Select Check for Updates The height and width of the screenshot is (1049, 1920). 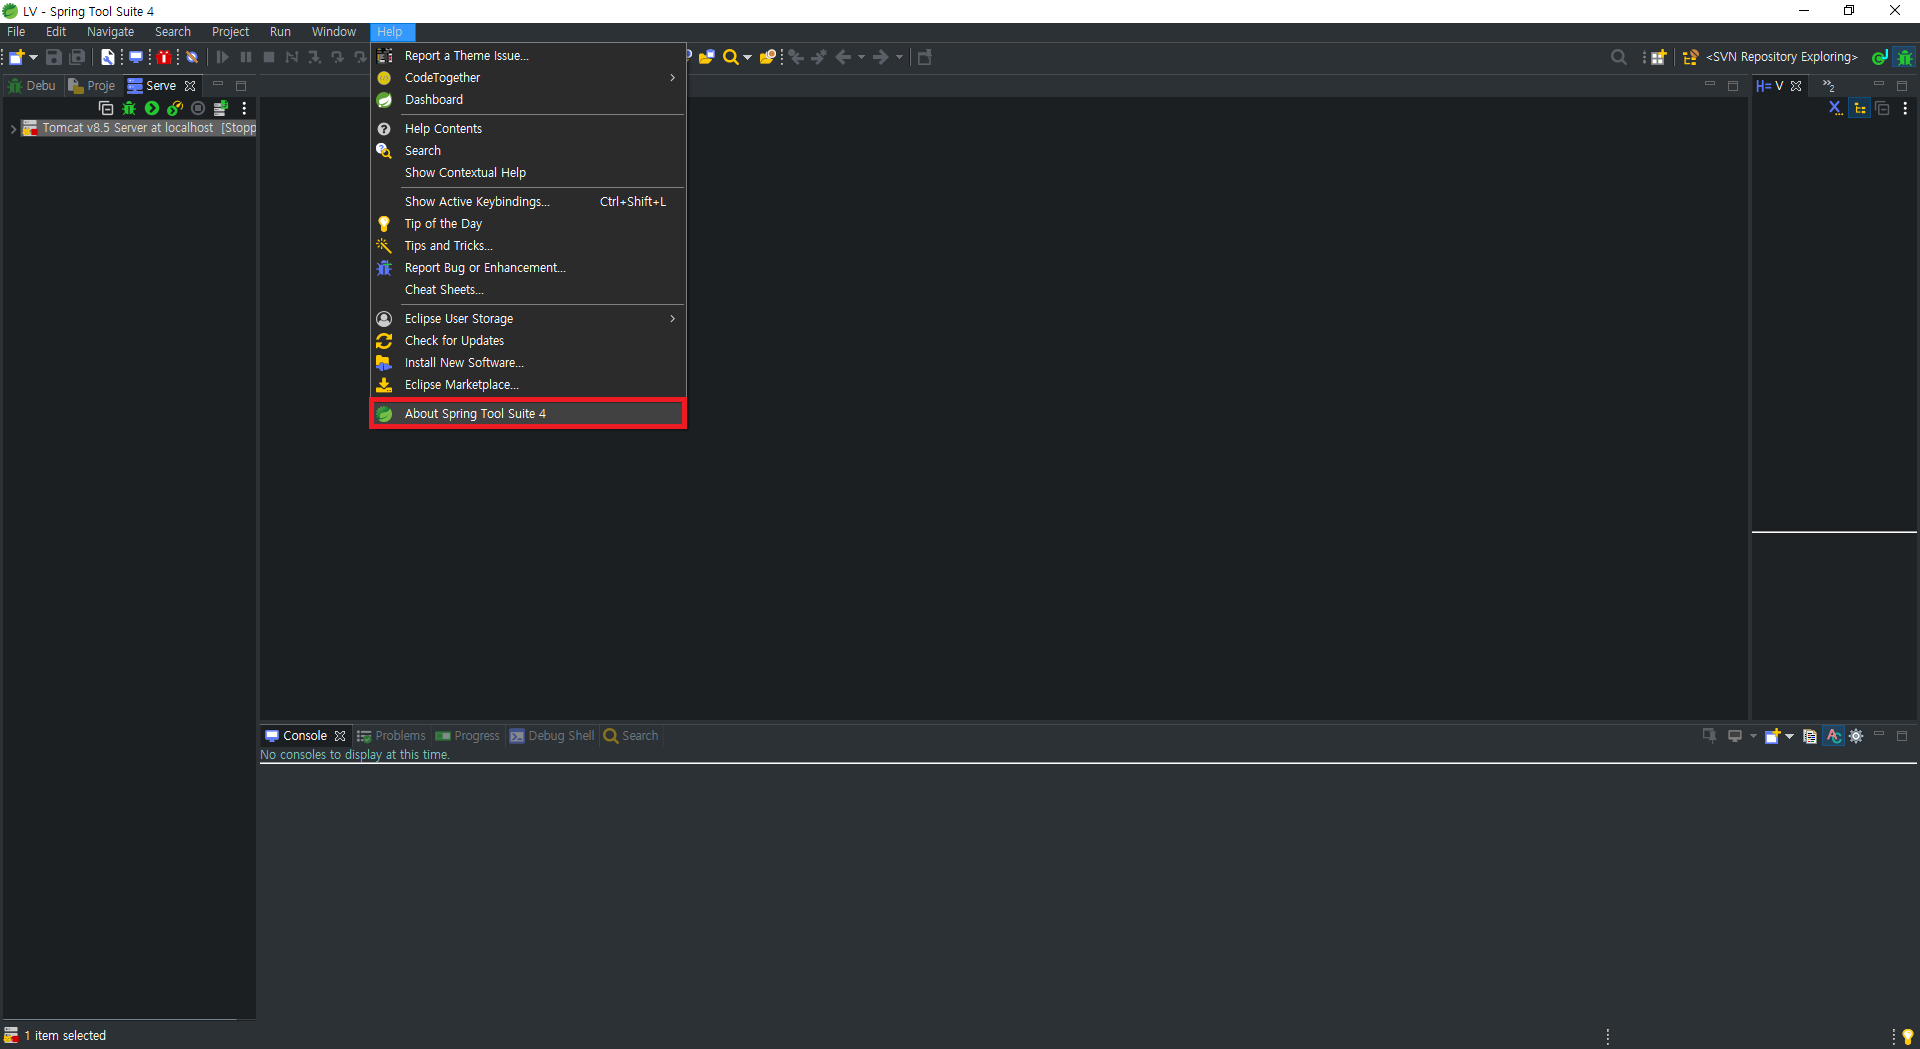coord(528,341)
